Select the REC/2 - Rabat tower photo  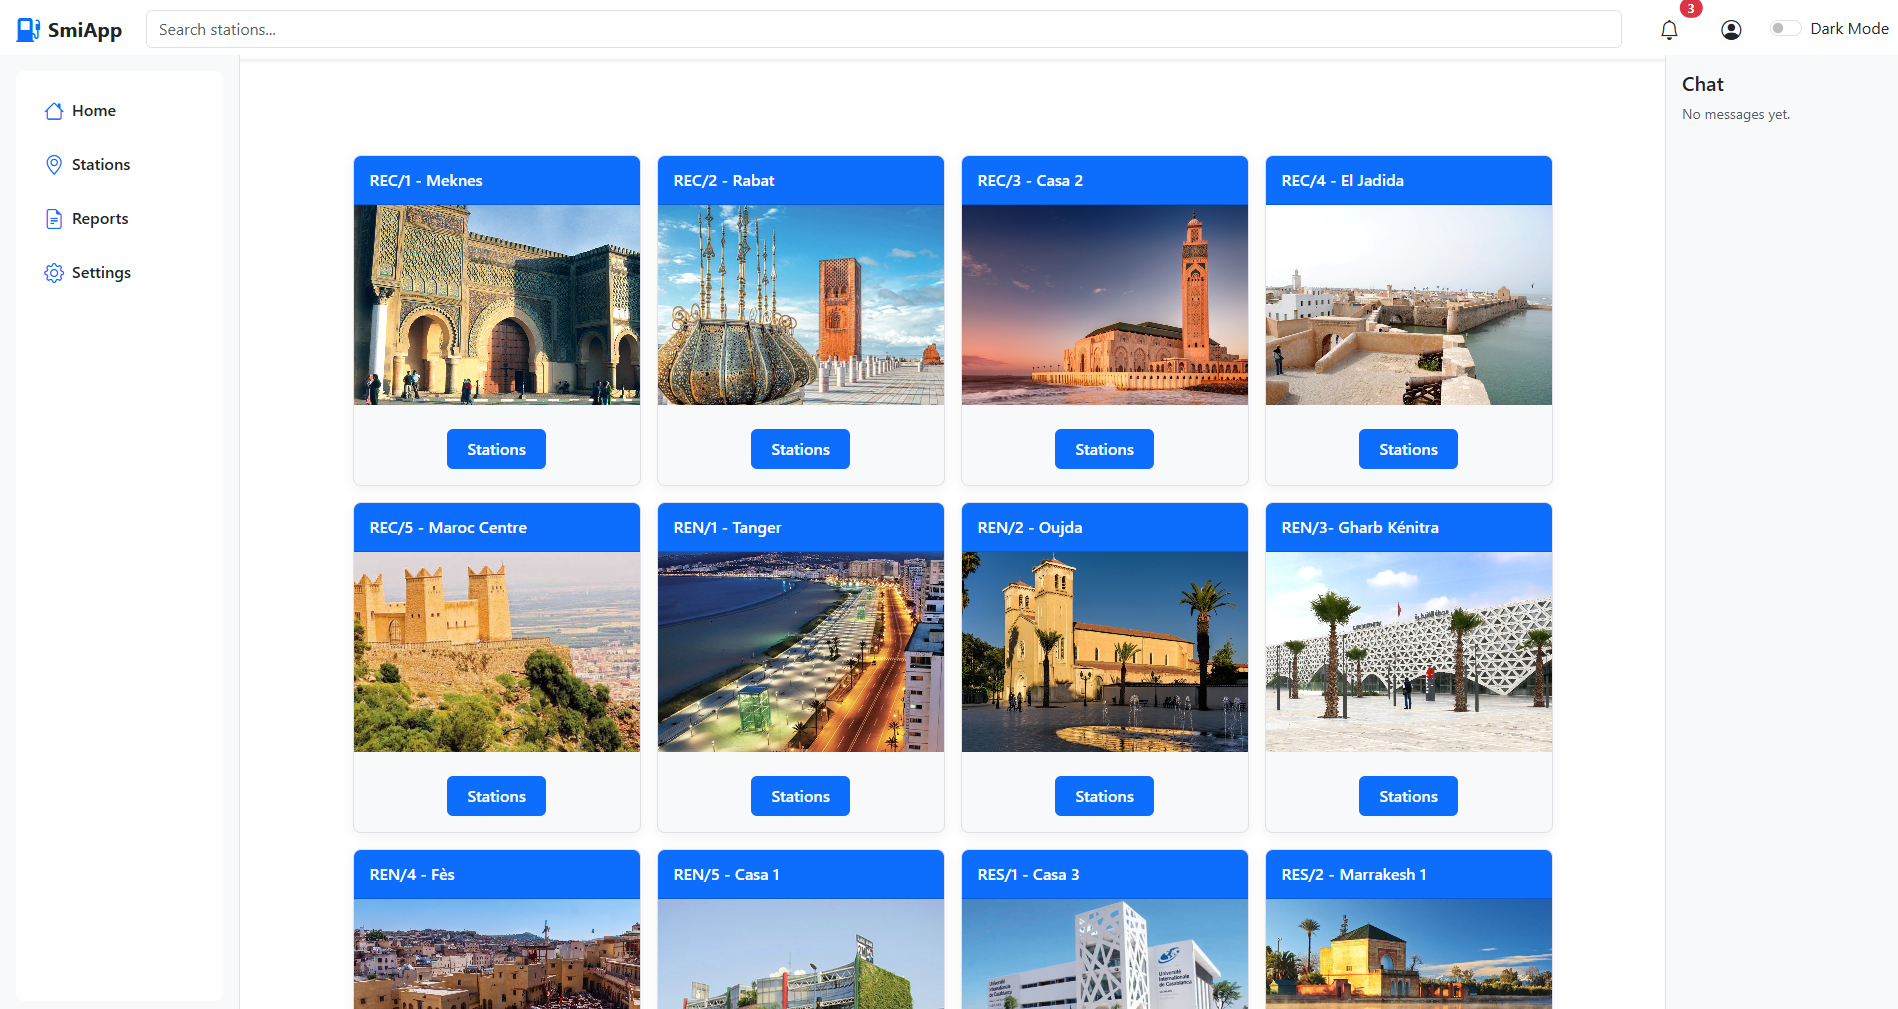(x=800, y=305)
